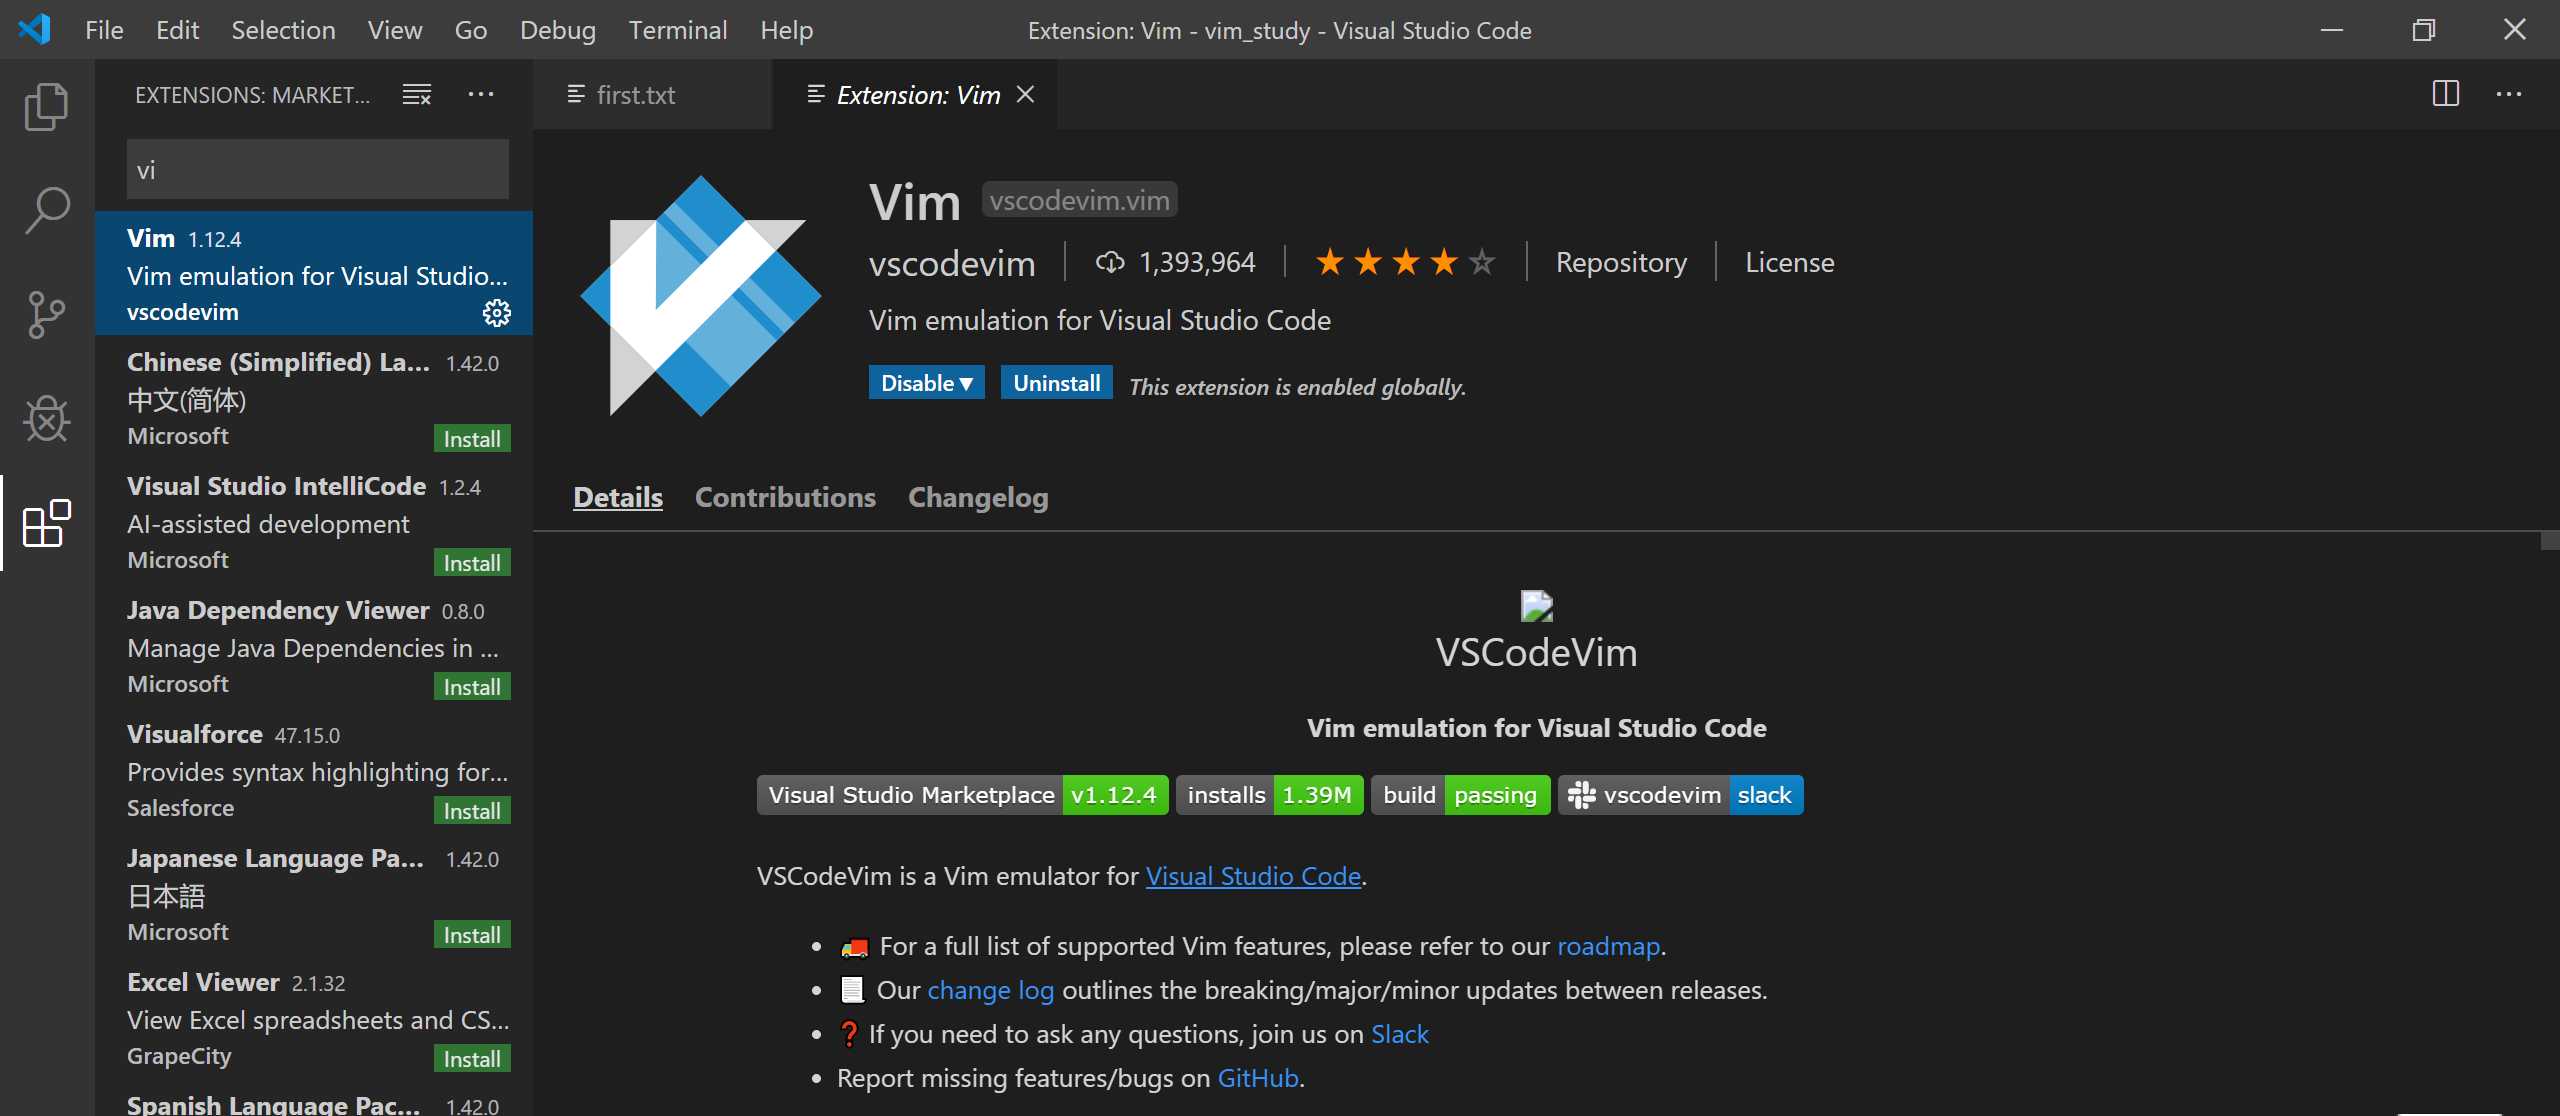Click the star rating of Vim

tap(1406, 262)
